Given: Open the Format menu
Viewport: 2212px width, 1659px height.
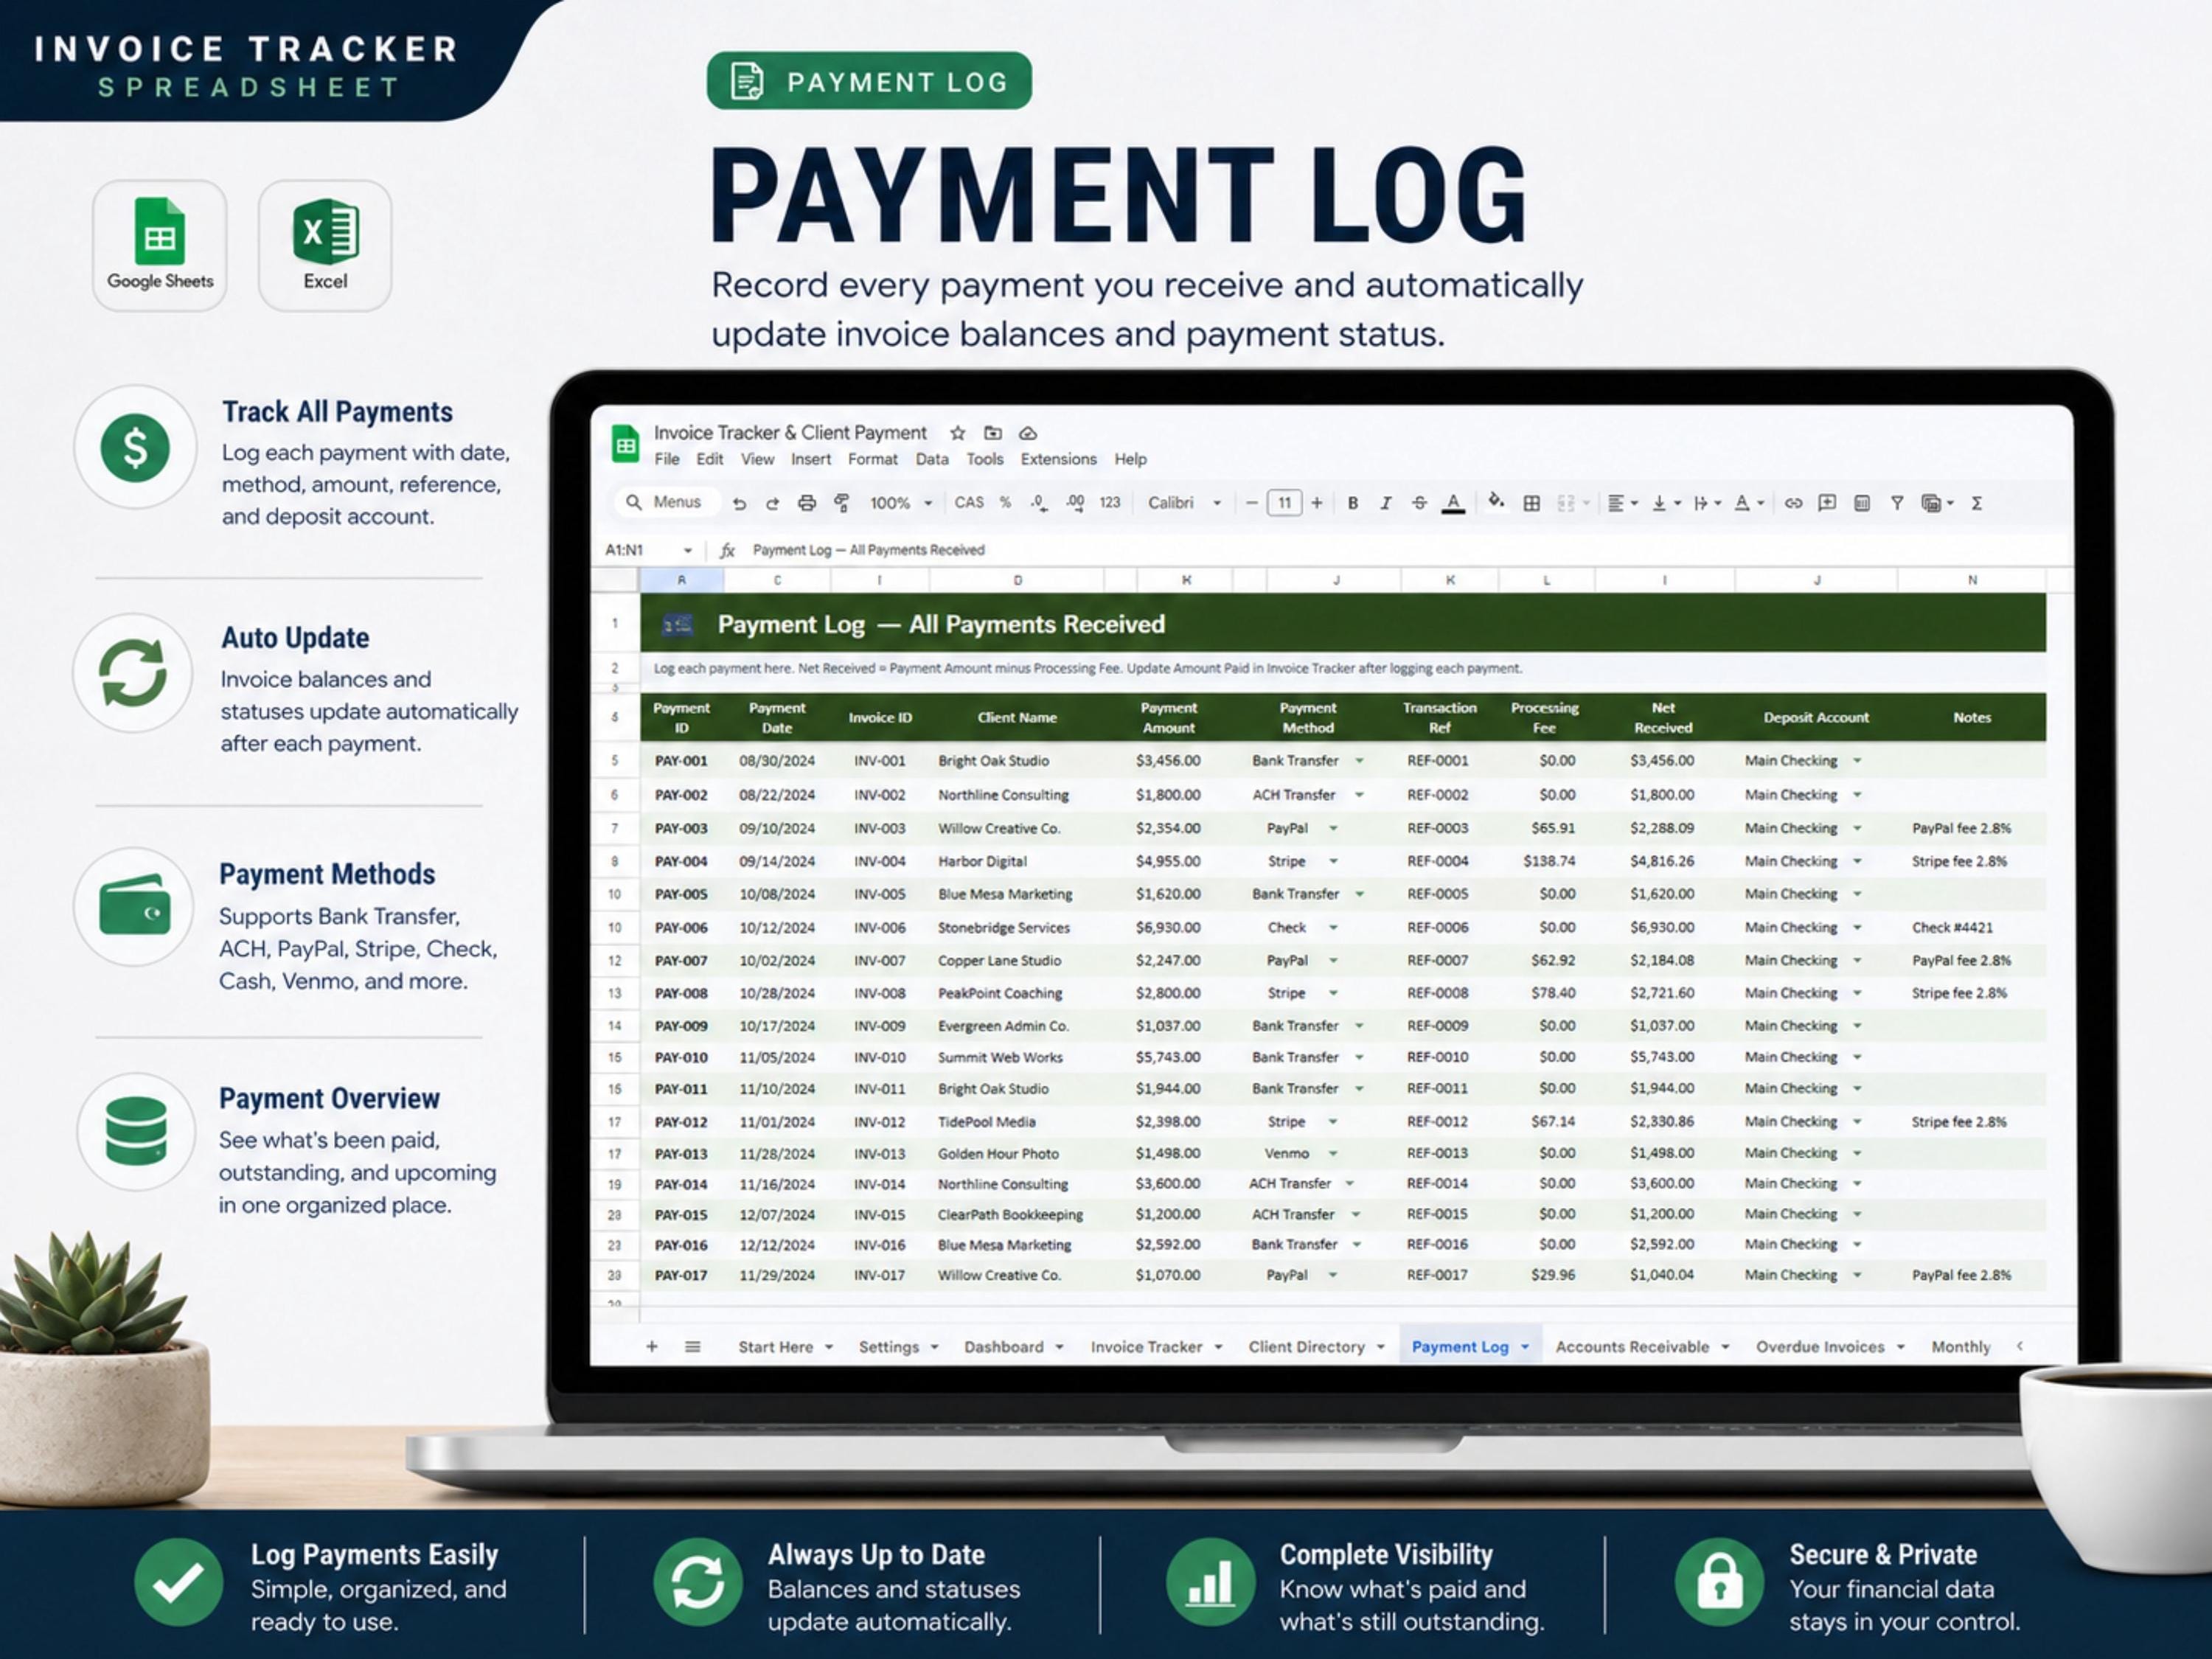Looking at the screenshot, I should click(x=873, y=459).
